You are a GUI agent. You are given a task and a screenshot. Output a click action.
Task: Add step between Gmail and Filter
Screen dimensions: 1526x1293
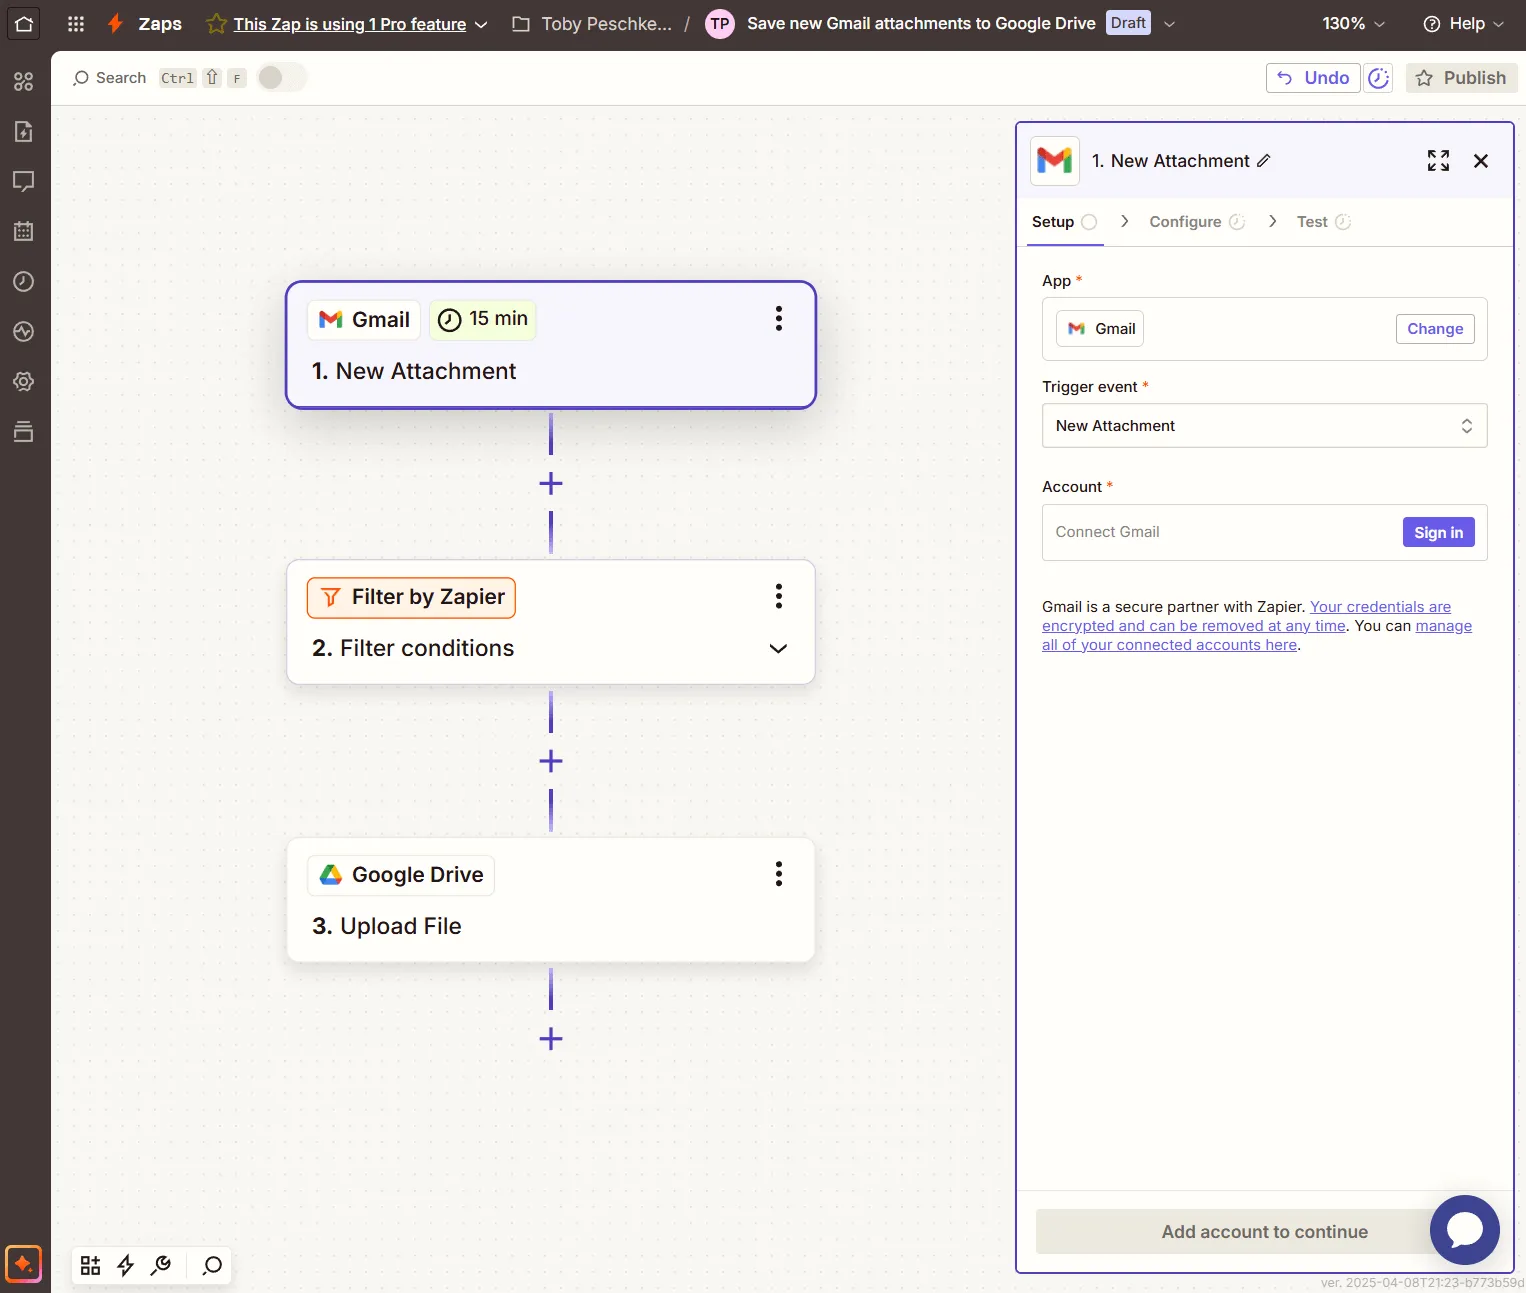[551, 484]
